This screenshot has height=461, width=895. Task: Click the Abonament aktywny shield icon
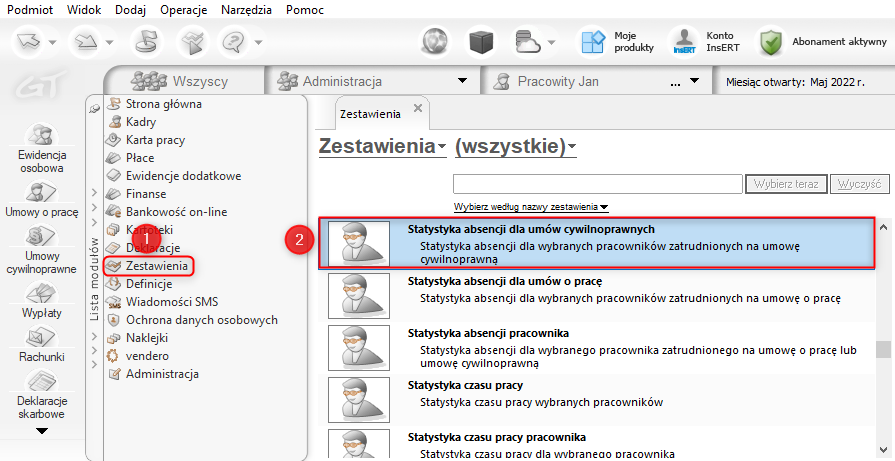tap(772, 42)
